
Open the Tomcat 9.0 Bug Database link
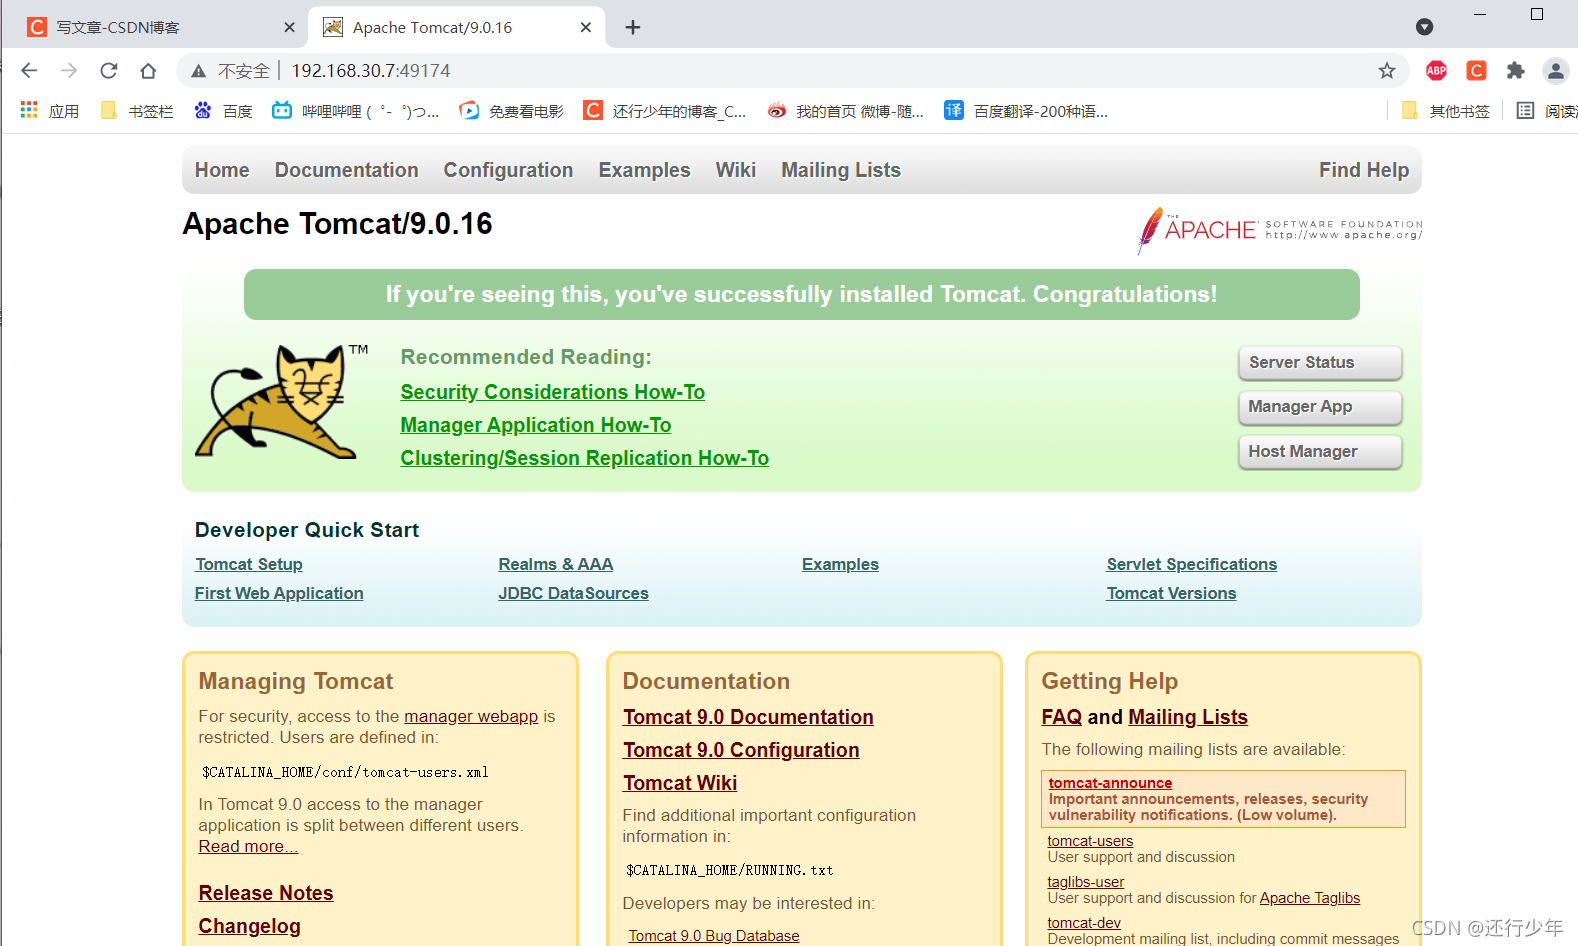pyautogui.click(x=714, y=936)
